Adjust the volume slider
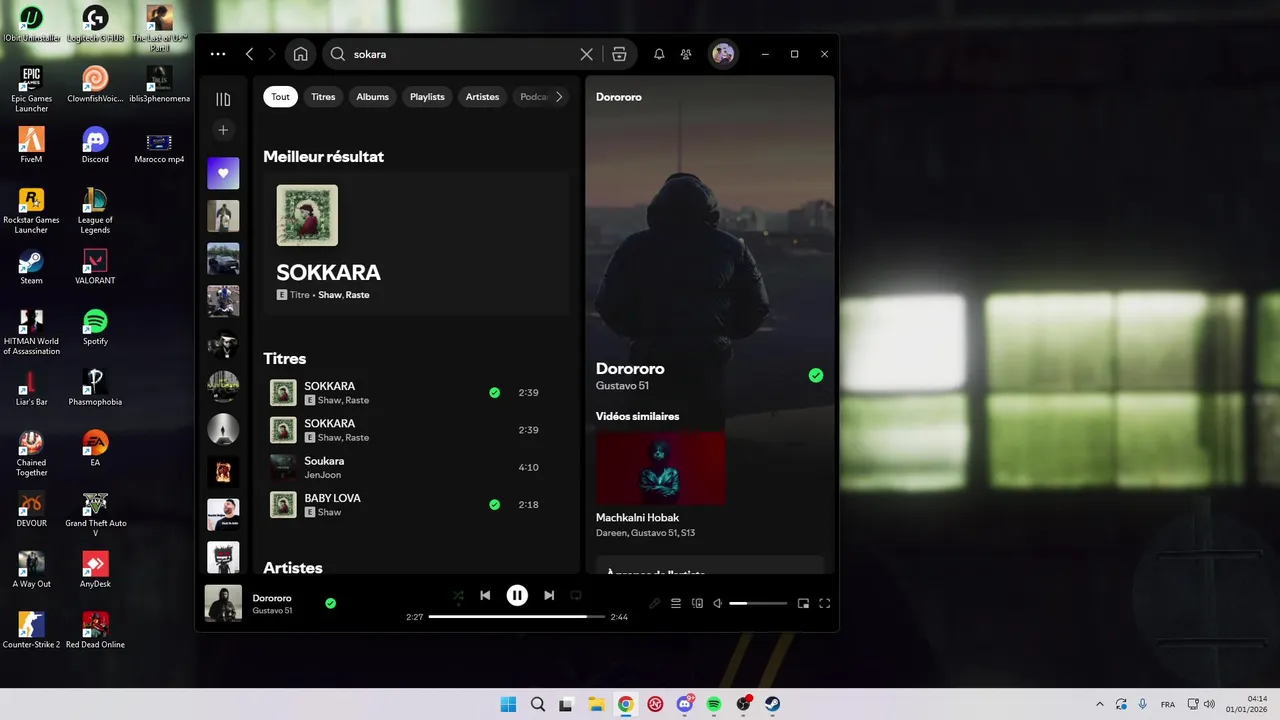The width and height of the screenshot is (1280, 720). [x=758, y=603]
